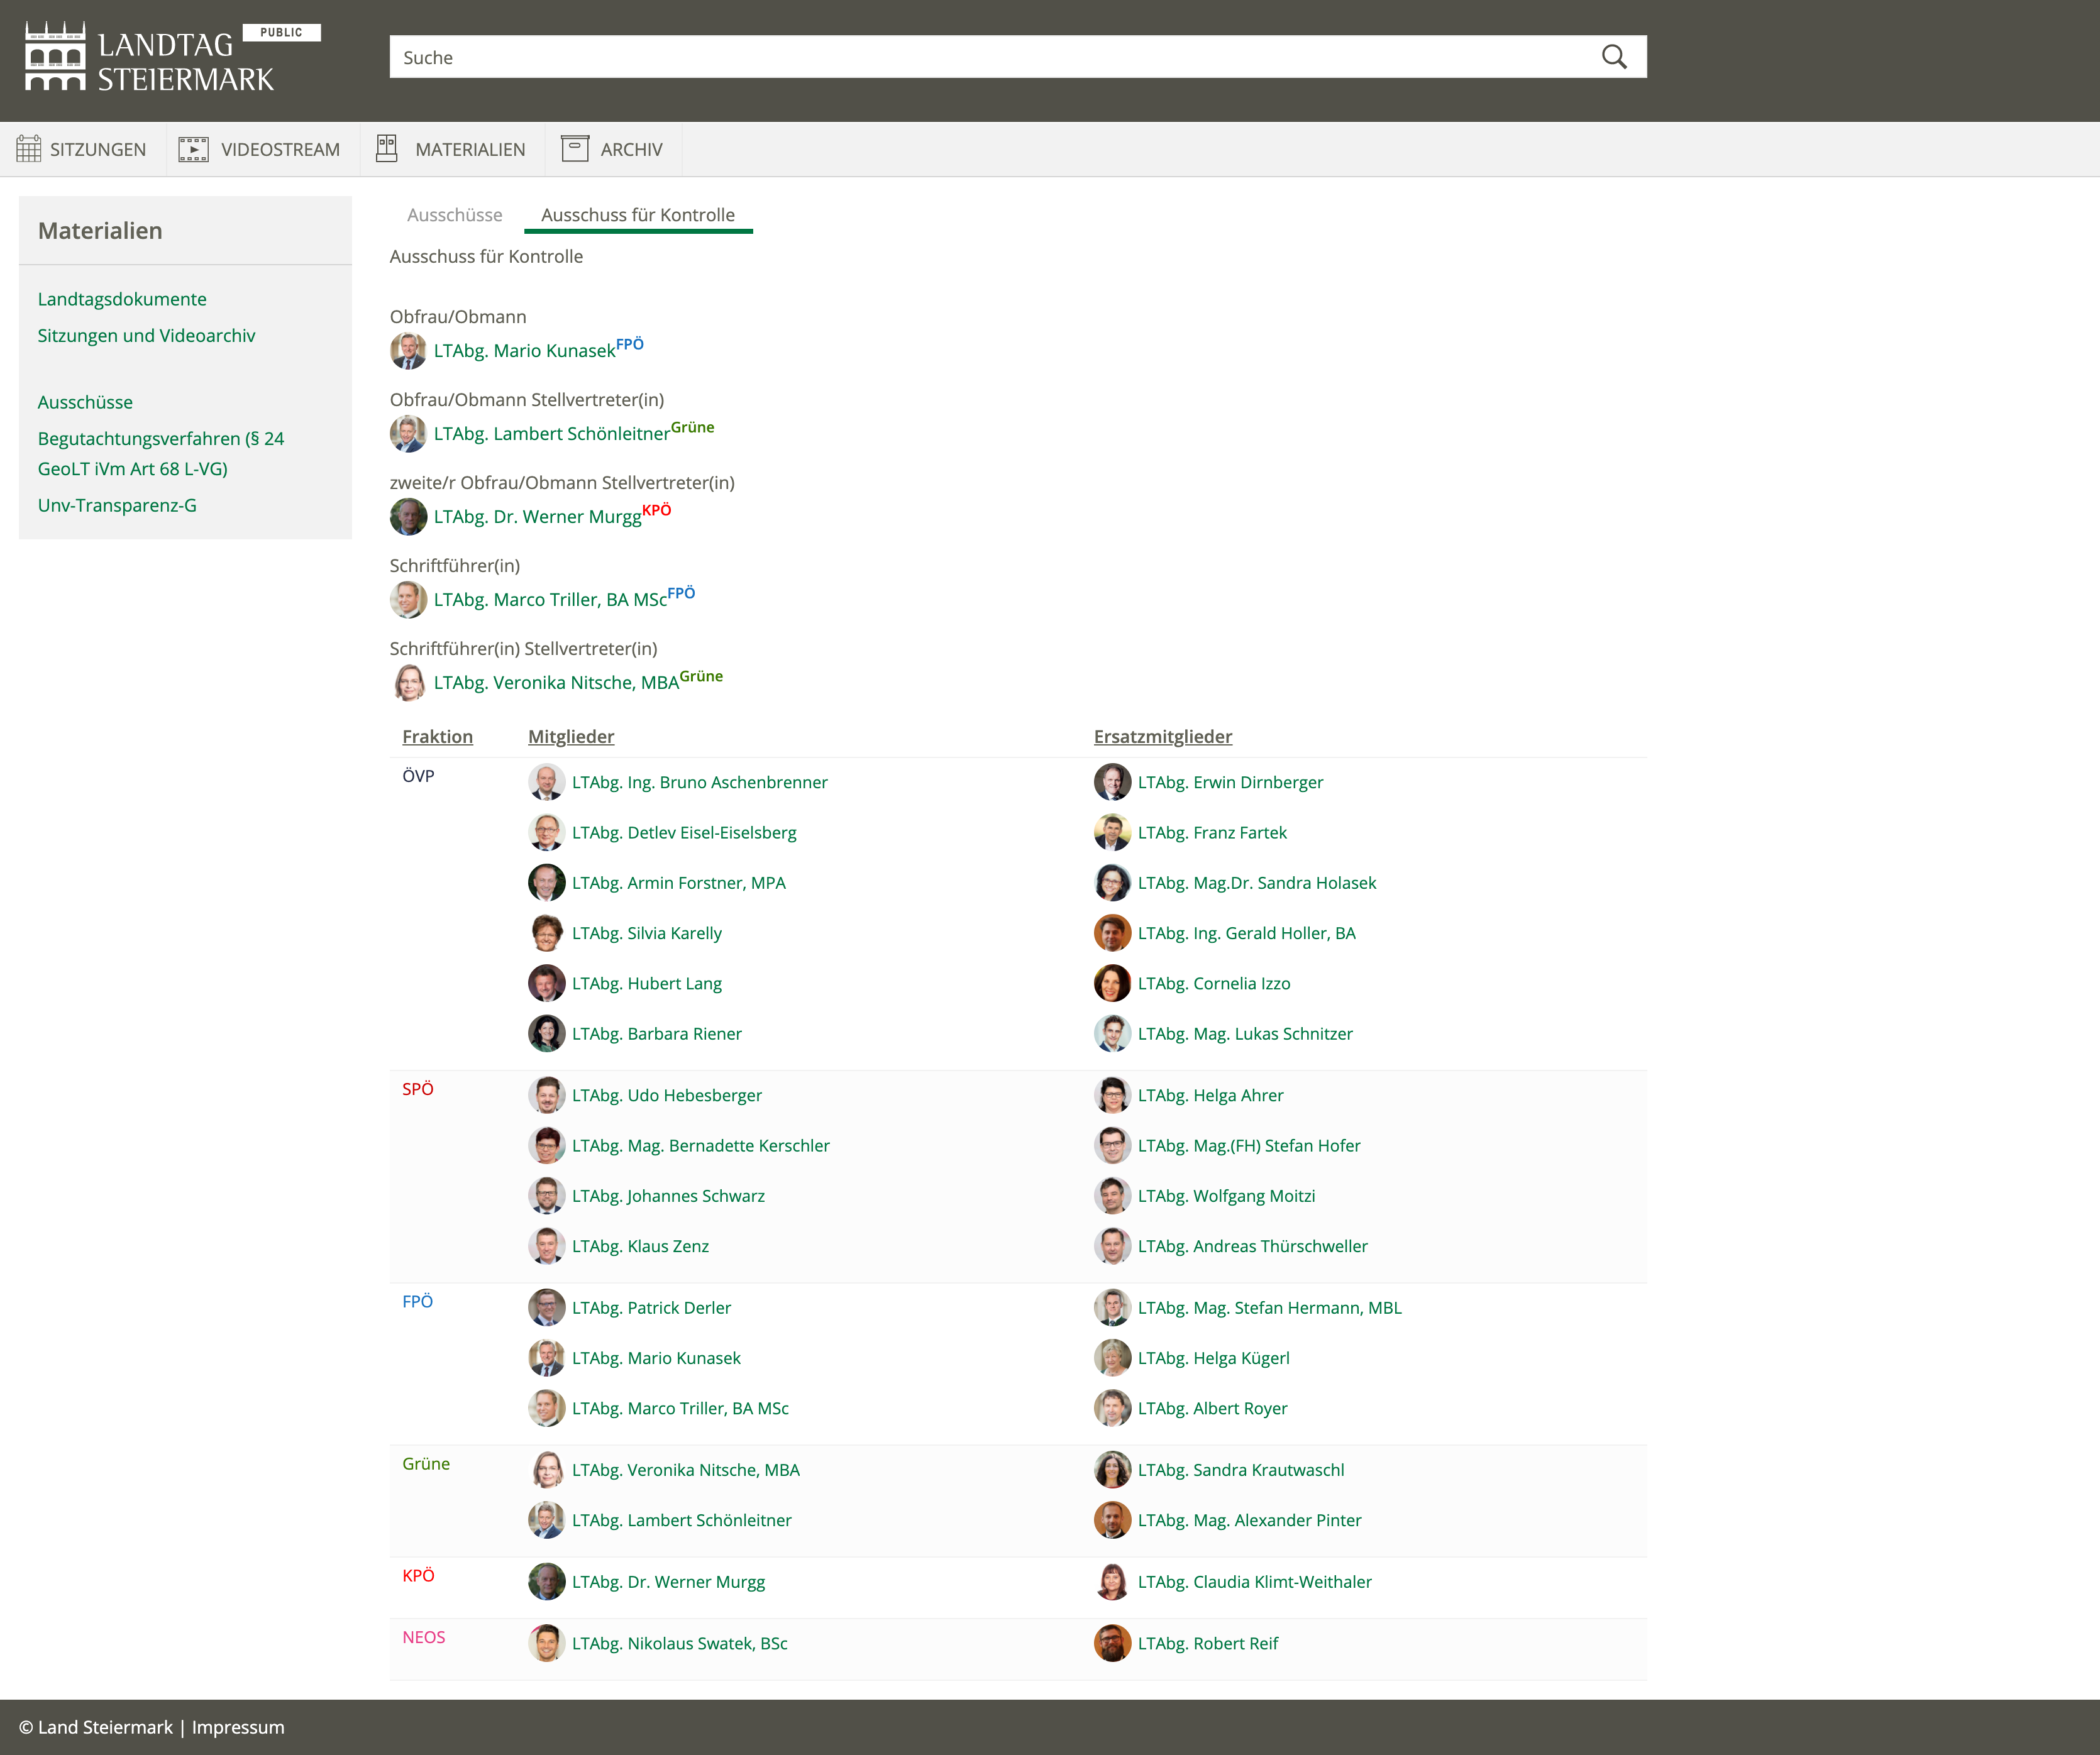
Task: Open LTAbg. Albert Royer link
Action: [x=1213, y=1408]
